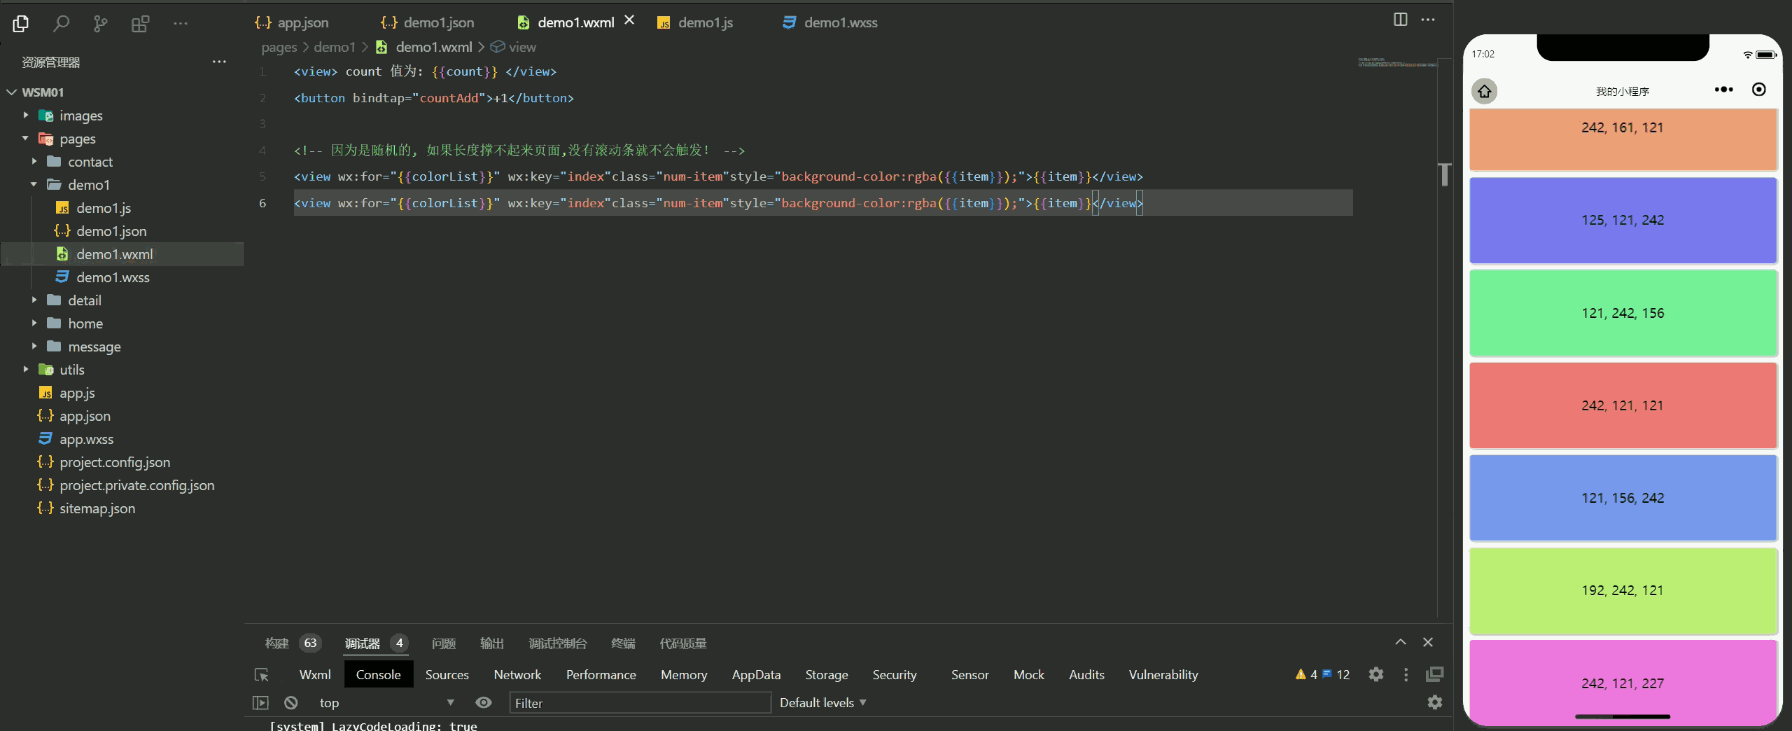Open the source control icon
The image size is (1792, 731).
coord(100,23)
